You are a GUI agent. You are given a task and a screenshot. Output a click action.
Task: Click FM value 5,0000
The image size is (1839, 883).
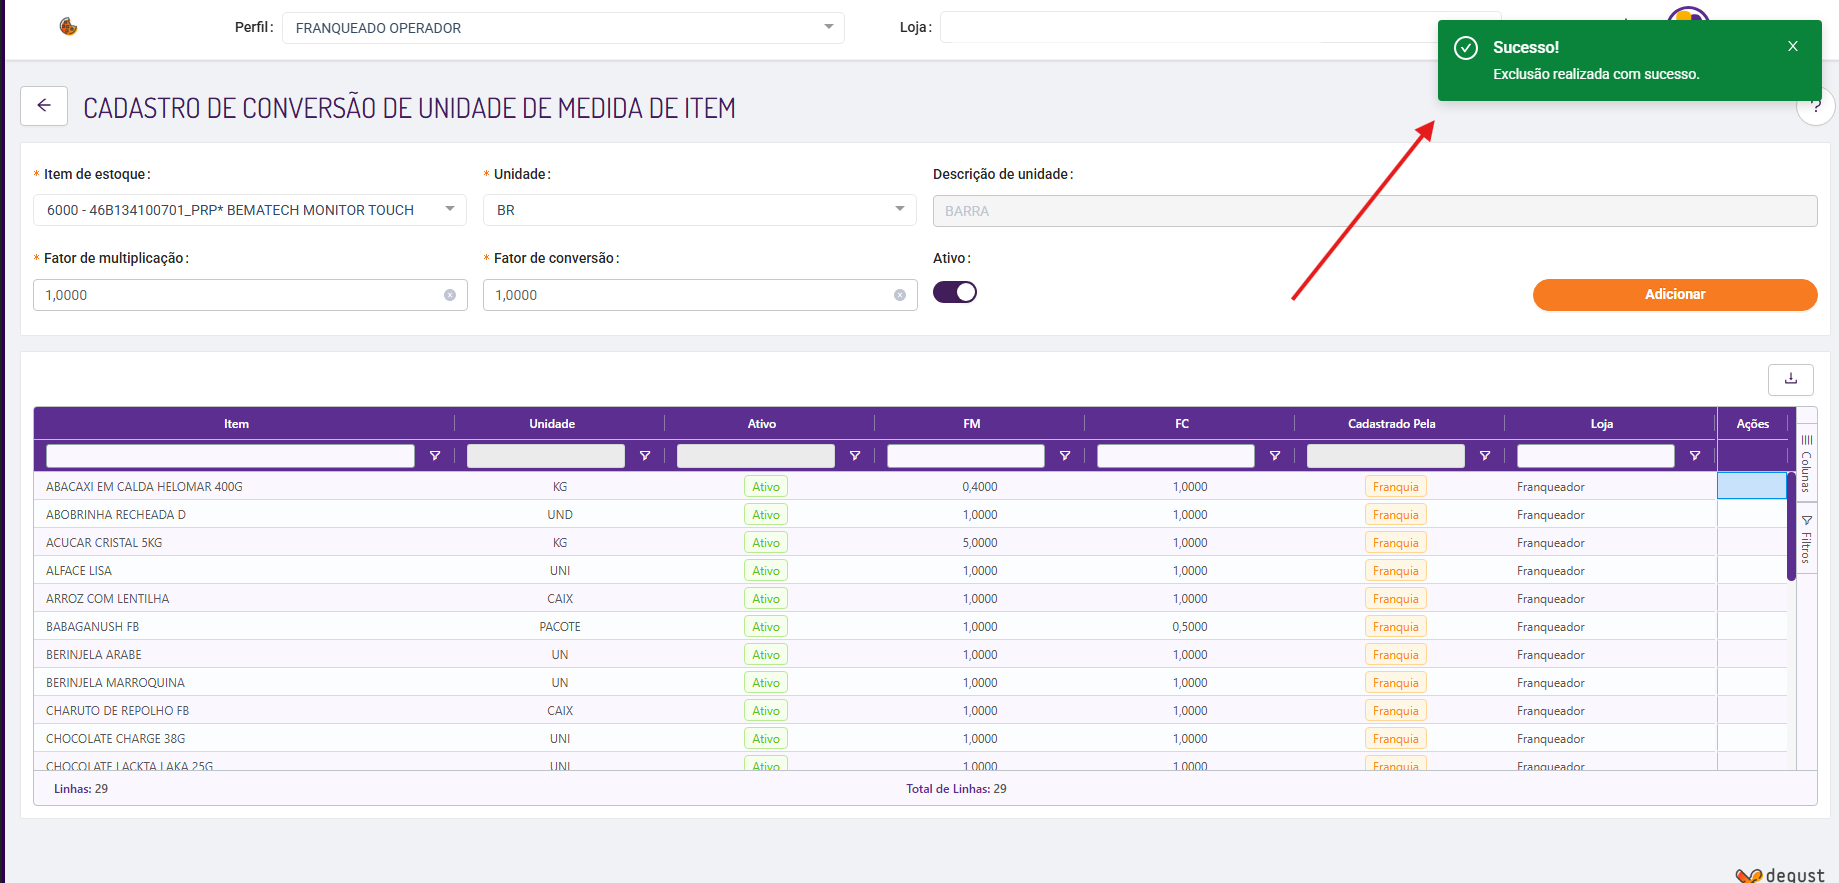coord(980,543)
